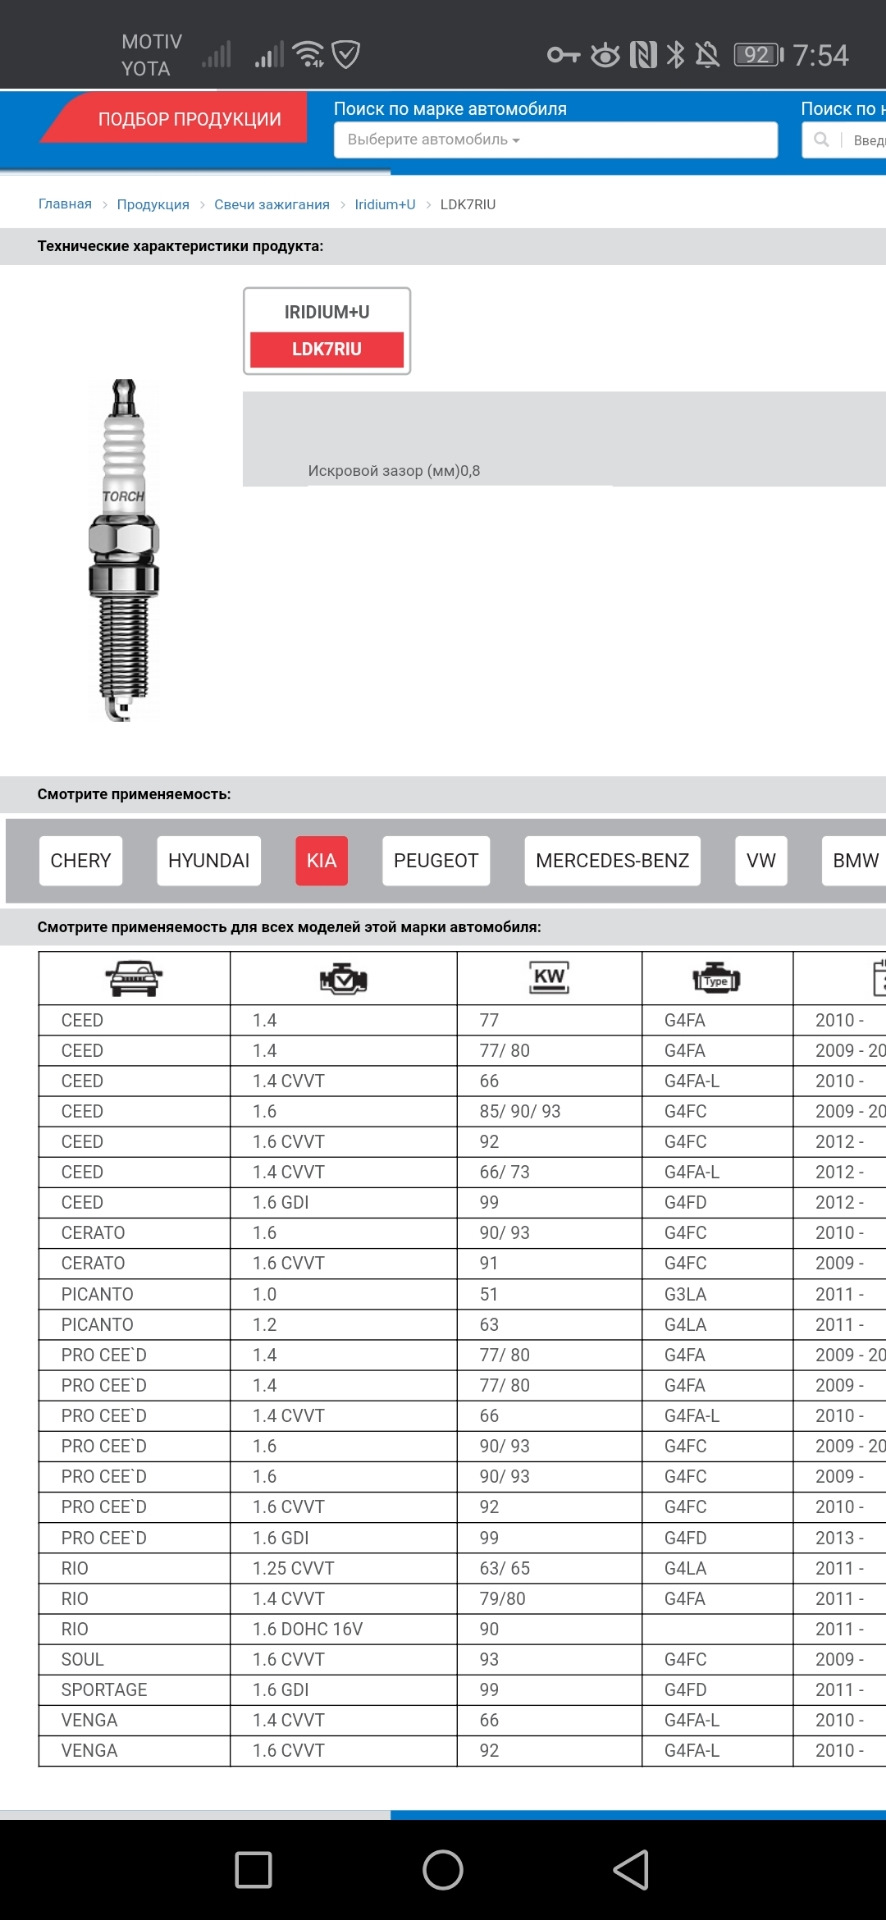The height and width of the screenshot is (1920, 886).
Task: Click the 'Поиск по марке автомобиля' label
Action: [450, 109]
